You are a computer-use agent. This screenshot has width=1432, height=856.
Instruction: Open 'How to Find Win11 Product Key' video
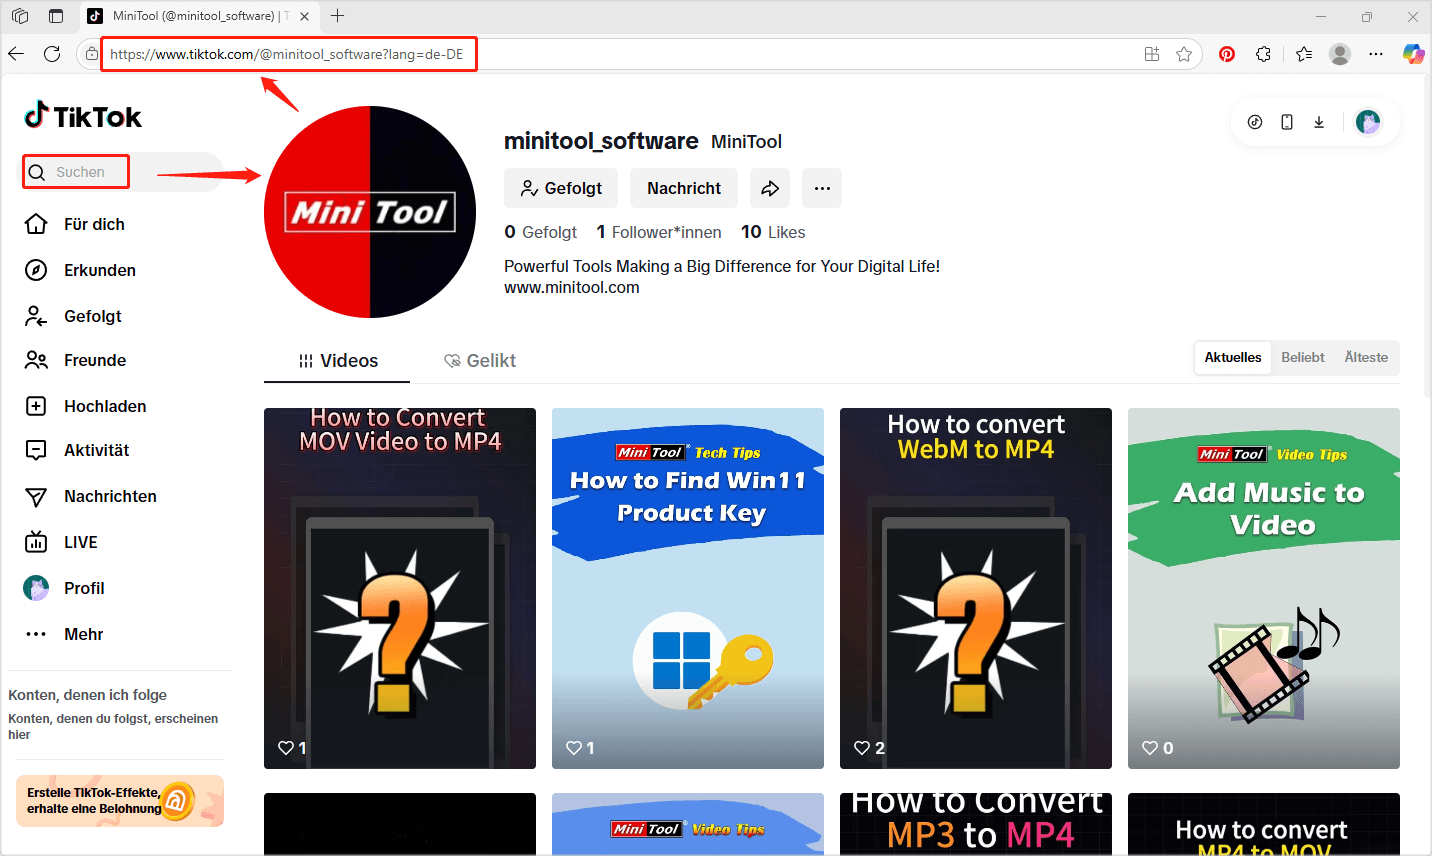[688, 588]
